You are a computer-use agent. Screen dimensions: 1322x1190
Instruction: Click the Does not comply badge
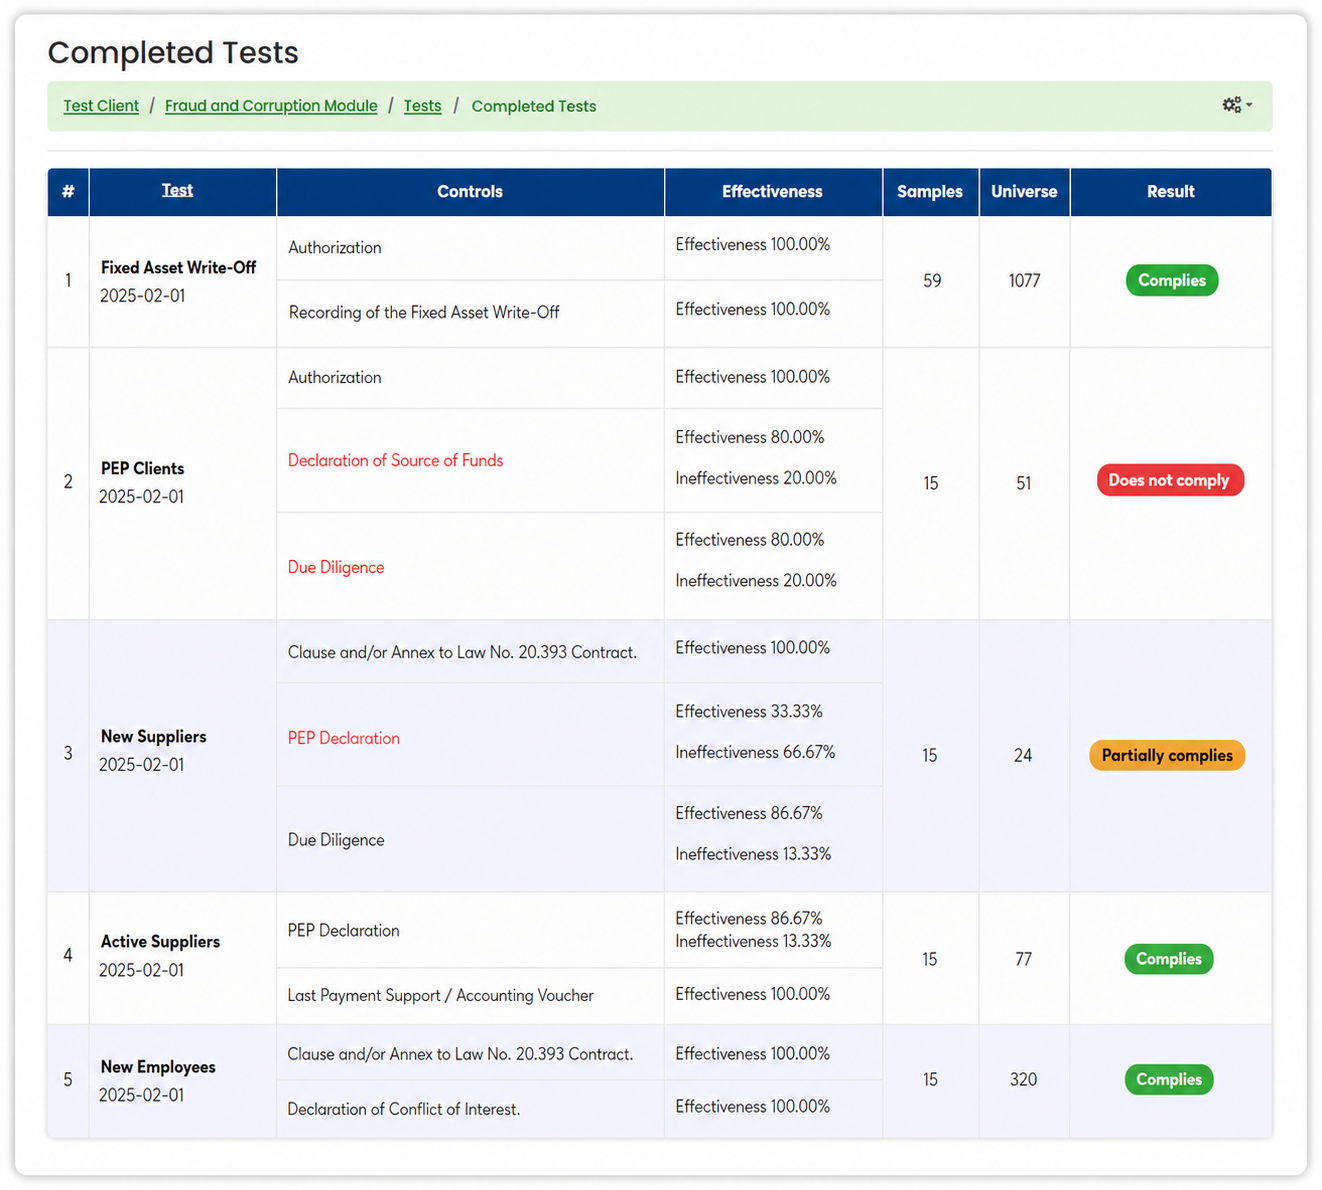coord(1169,480)
